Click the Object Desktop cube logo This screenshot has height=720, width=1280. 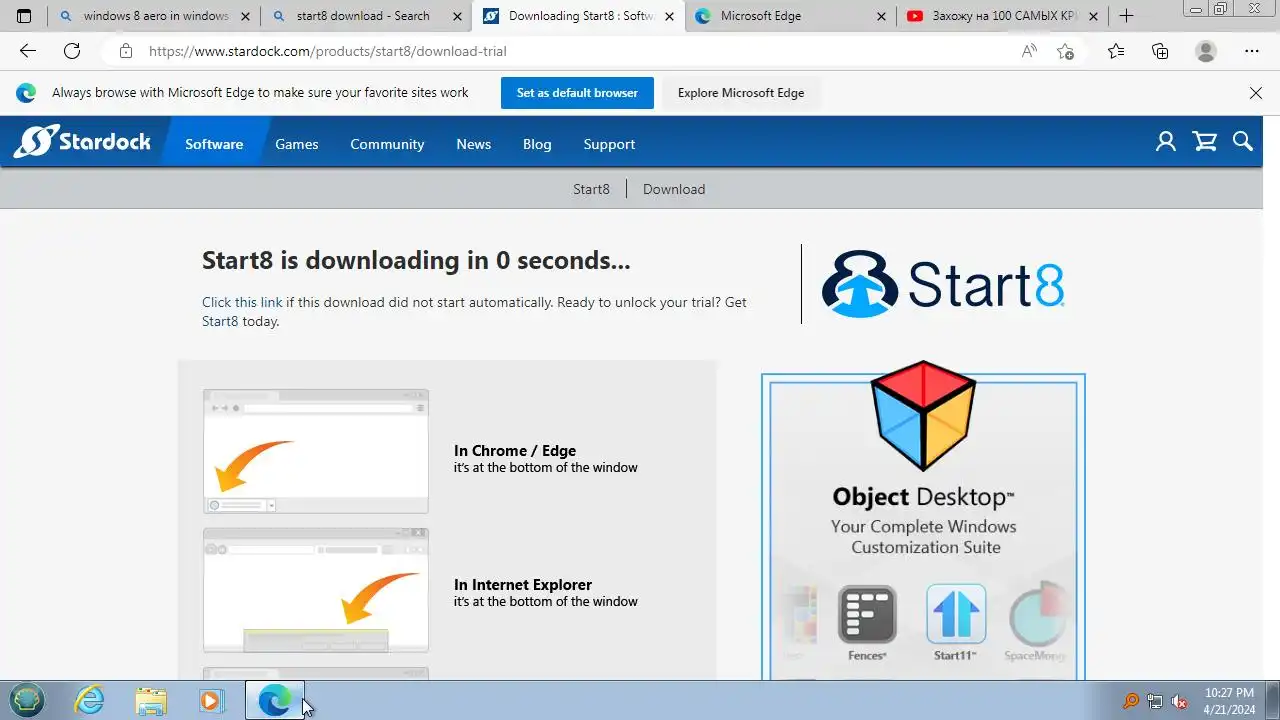click(x=923, y=415)
